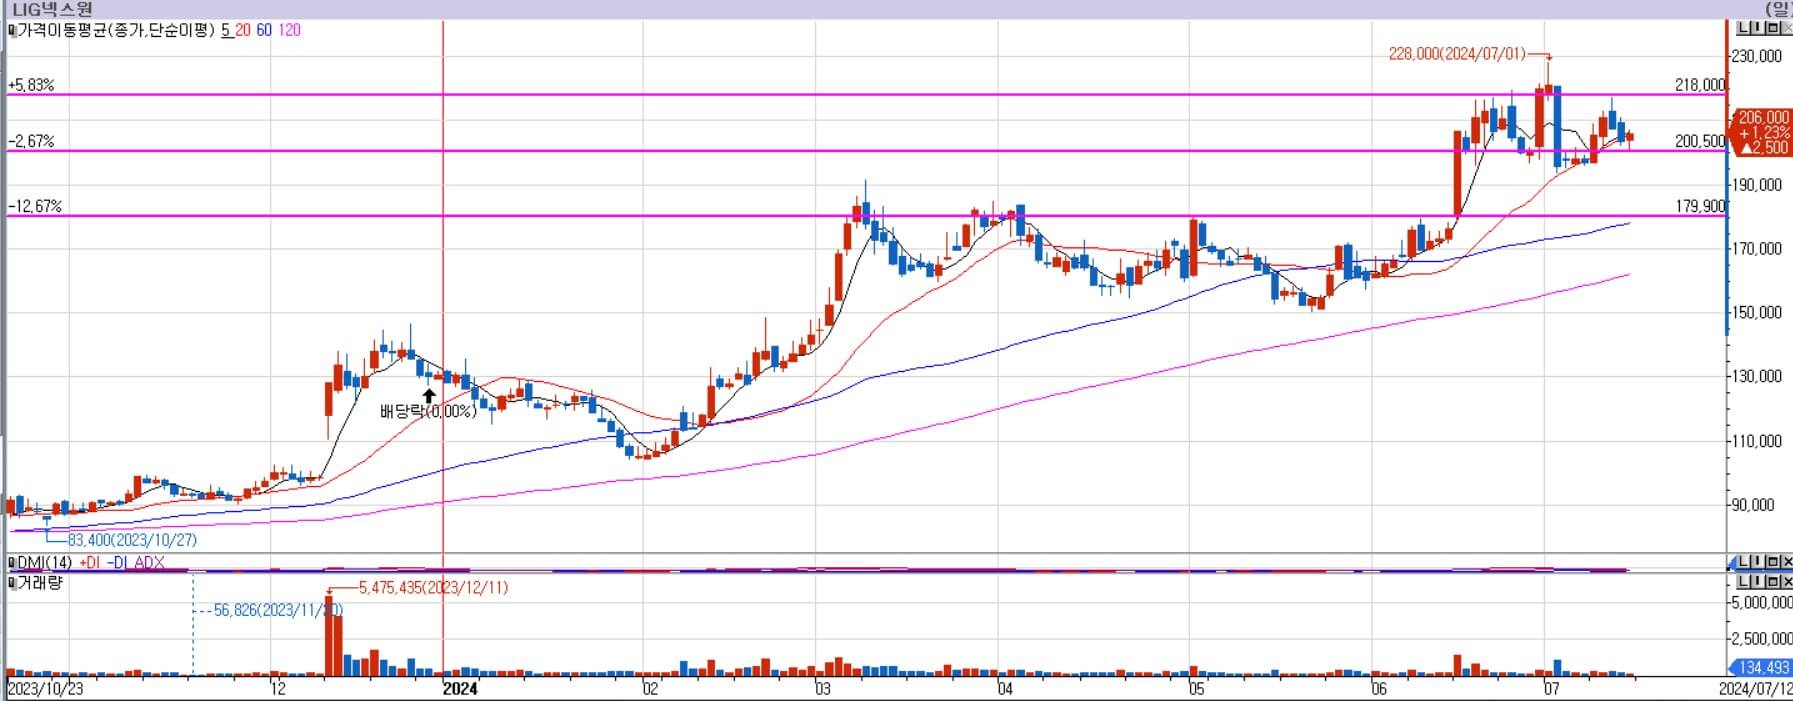Click the 배당락(0.00%) label
This screenshot has height=701, width=1793.
[x=428, y=411]
